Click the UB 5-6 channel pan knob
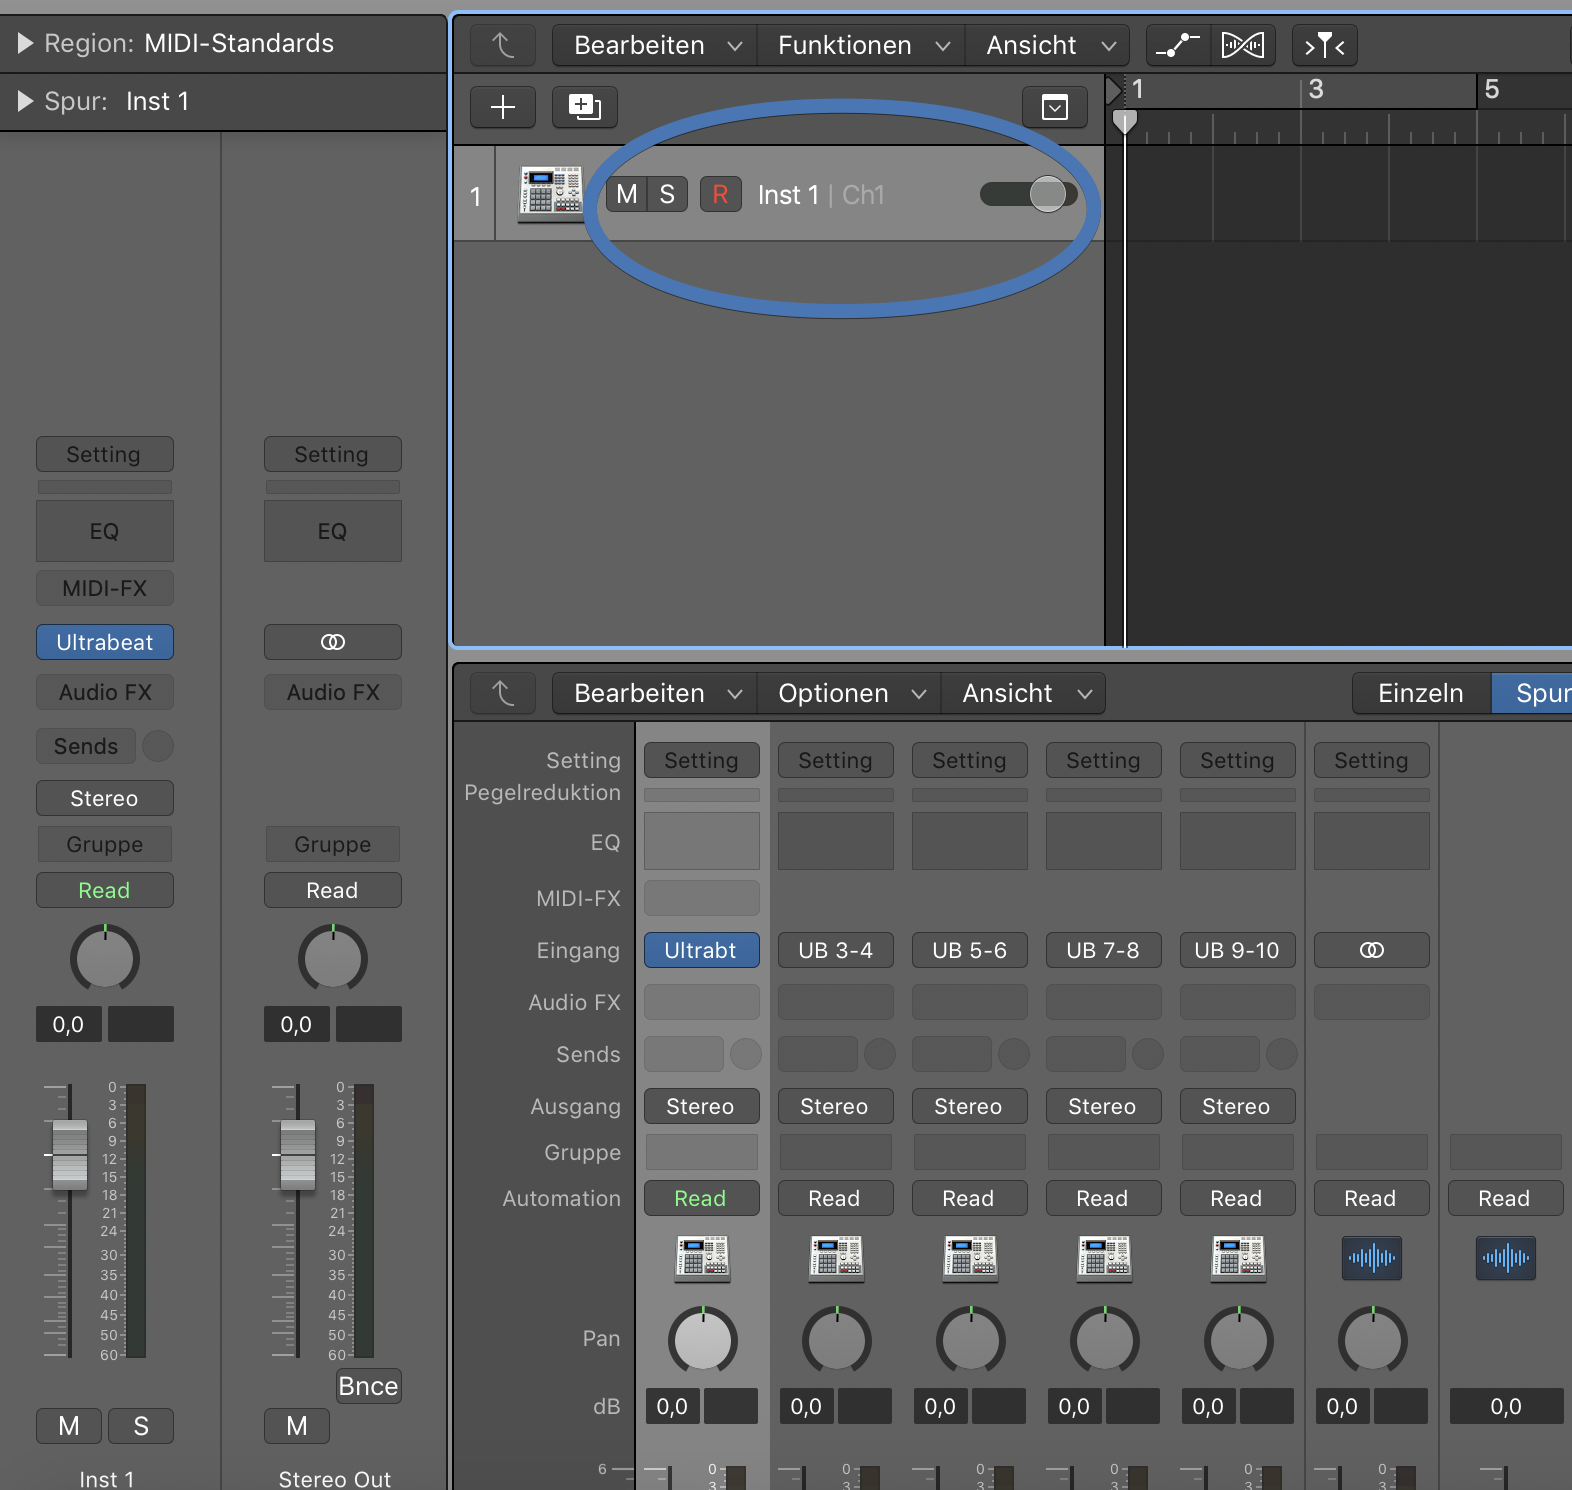This screenshot has width=1572, height=1490. [x=971, y=1340]
